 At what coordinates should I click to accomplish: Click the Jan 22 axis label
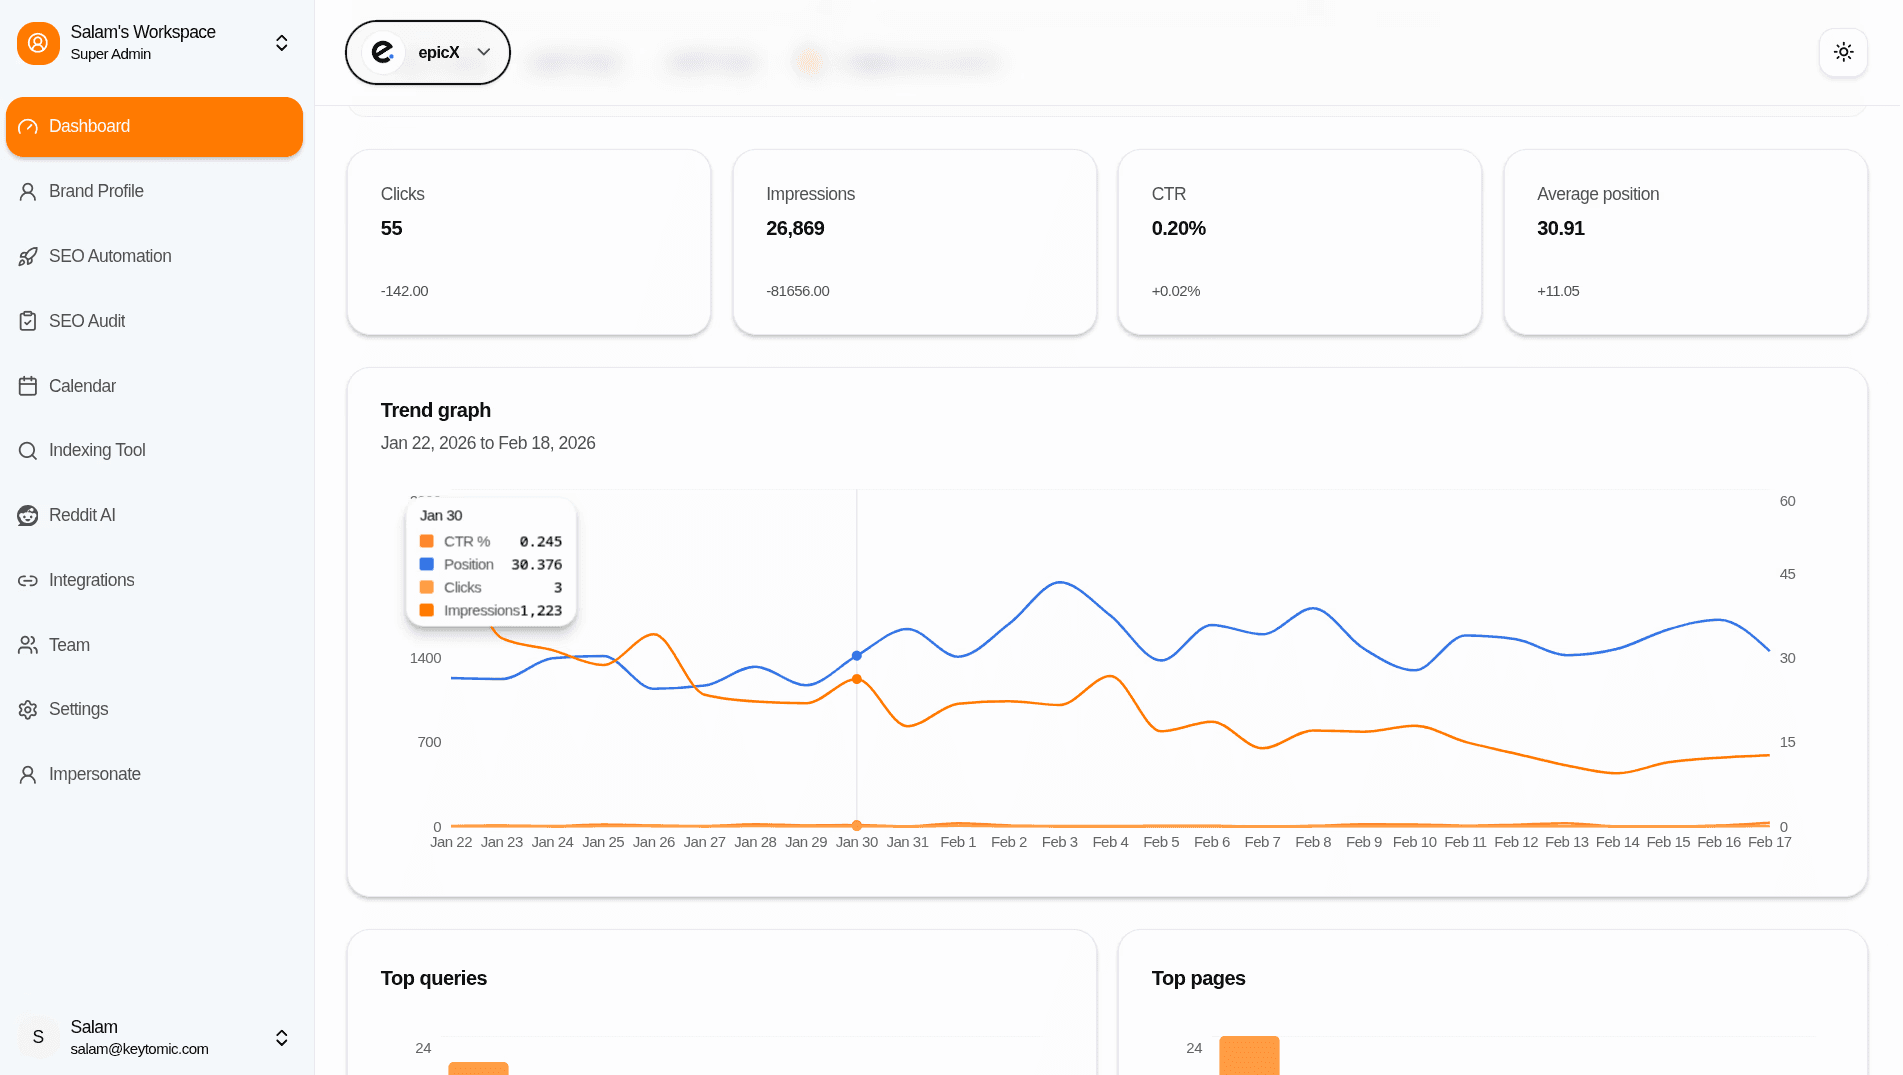[451, 842]
